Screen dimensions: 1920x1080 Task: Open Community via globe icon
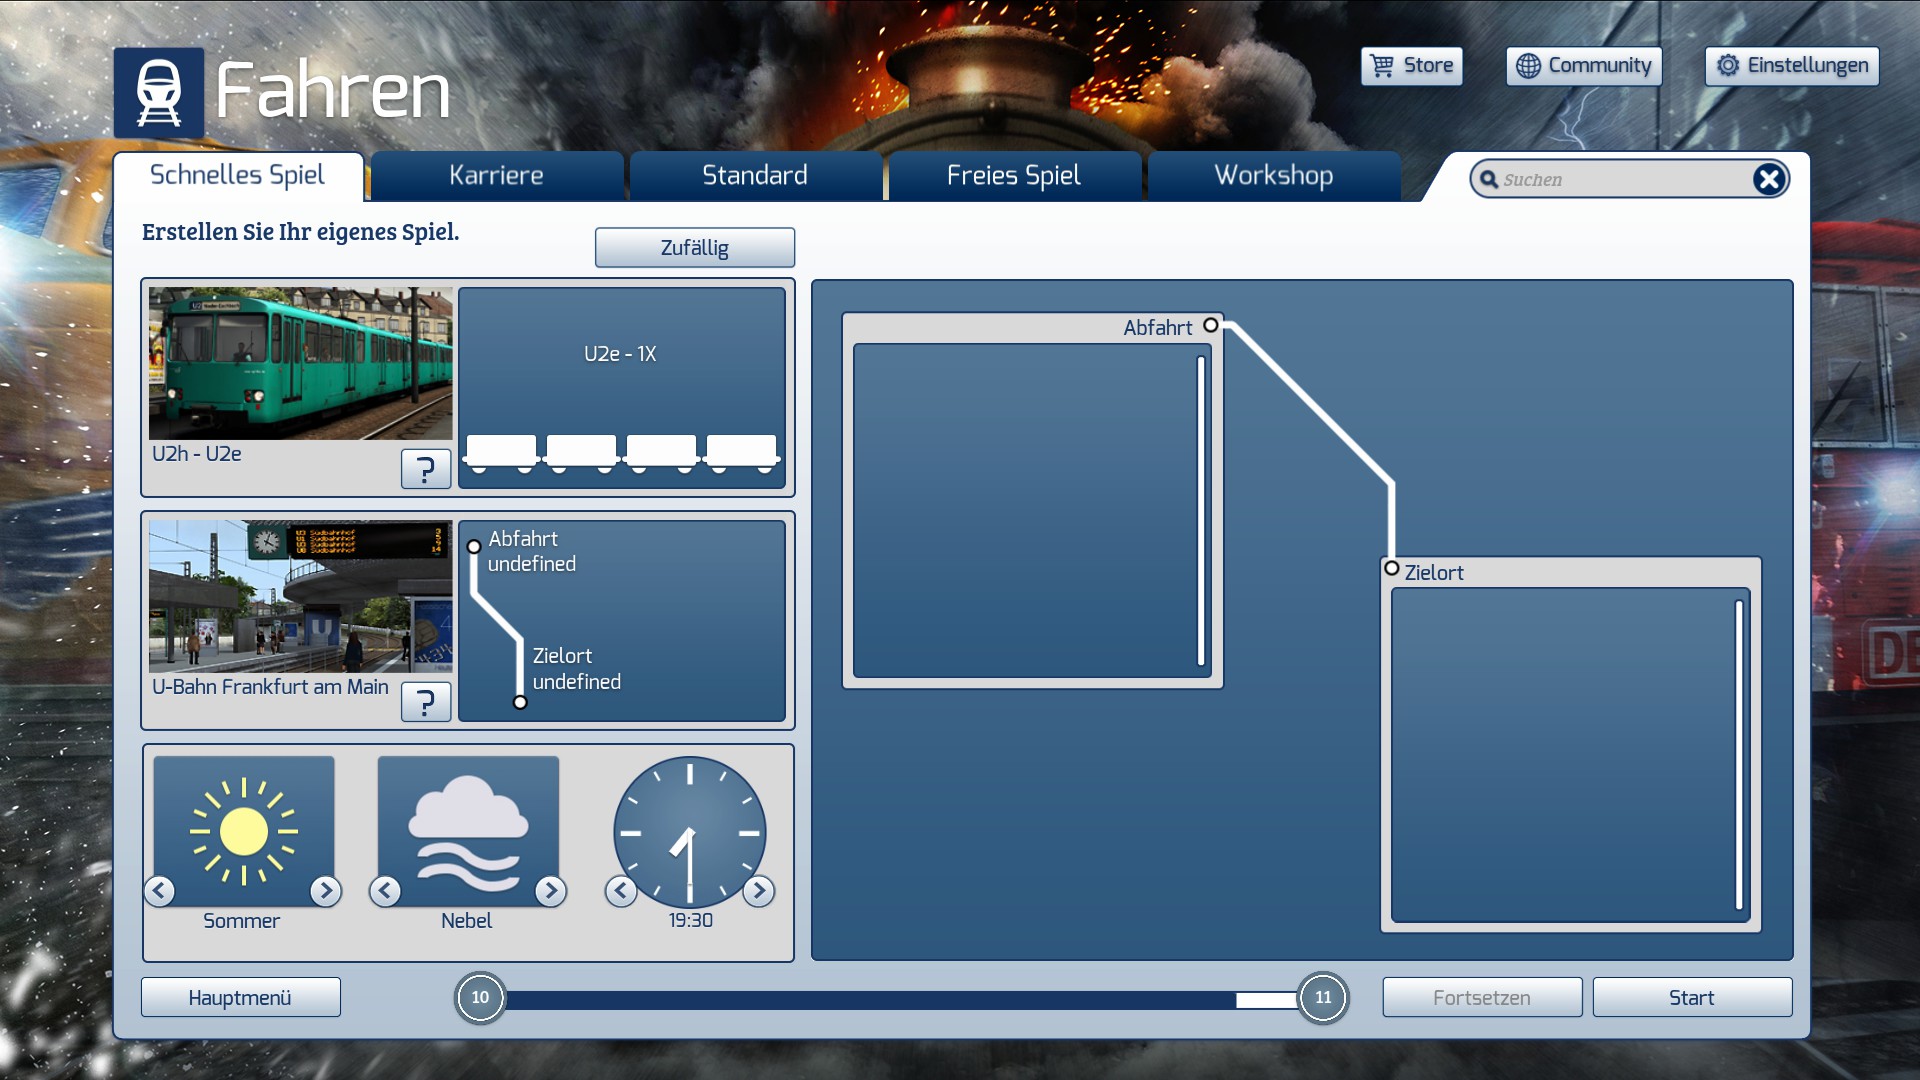pos(1528,66)
